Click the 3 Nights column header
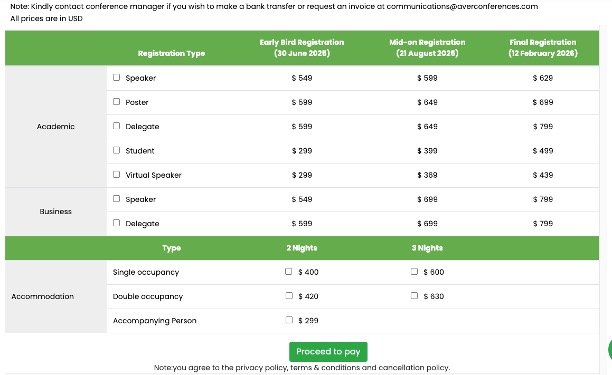Image resolution: width=612 pixels, height=375 pixels. coord(427,248)
